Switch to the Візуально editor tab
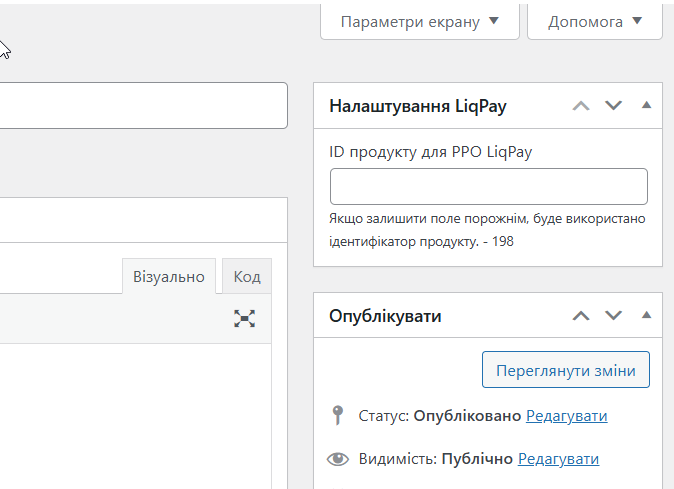The height and width of the screenshot is (489, 674). [x=169, y=276]
